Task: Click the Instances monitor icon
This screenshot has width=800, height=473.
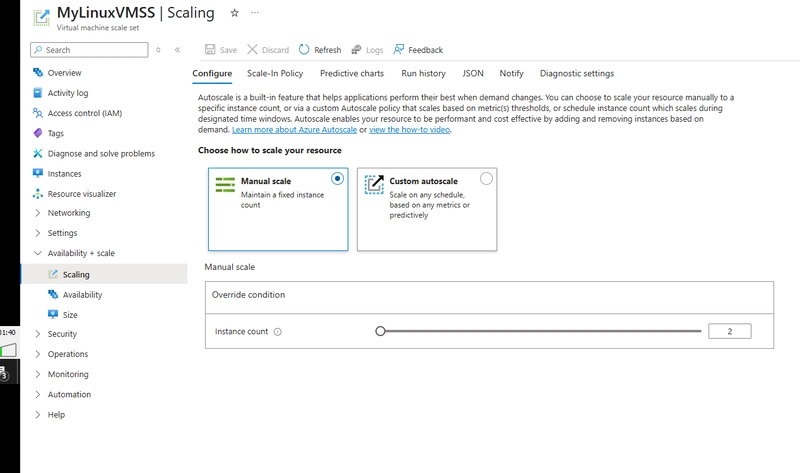Action: pos(38,173)
